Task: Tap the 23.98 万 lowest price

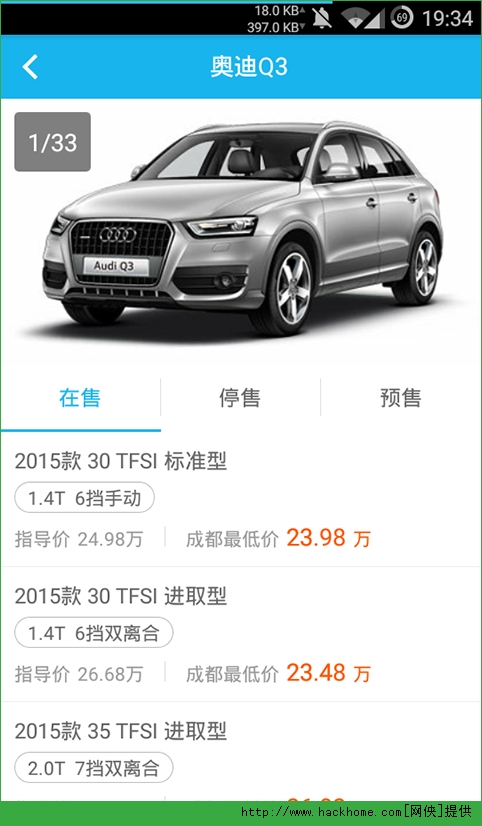Action: point(329,538)
